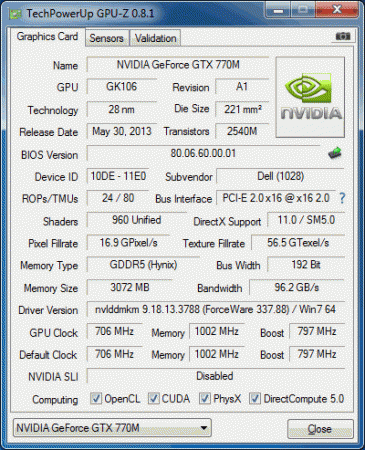Screen dimensions: 365x450
Task: Select the Graphics Card tab
Action: (x=47, y=36)
